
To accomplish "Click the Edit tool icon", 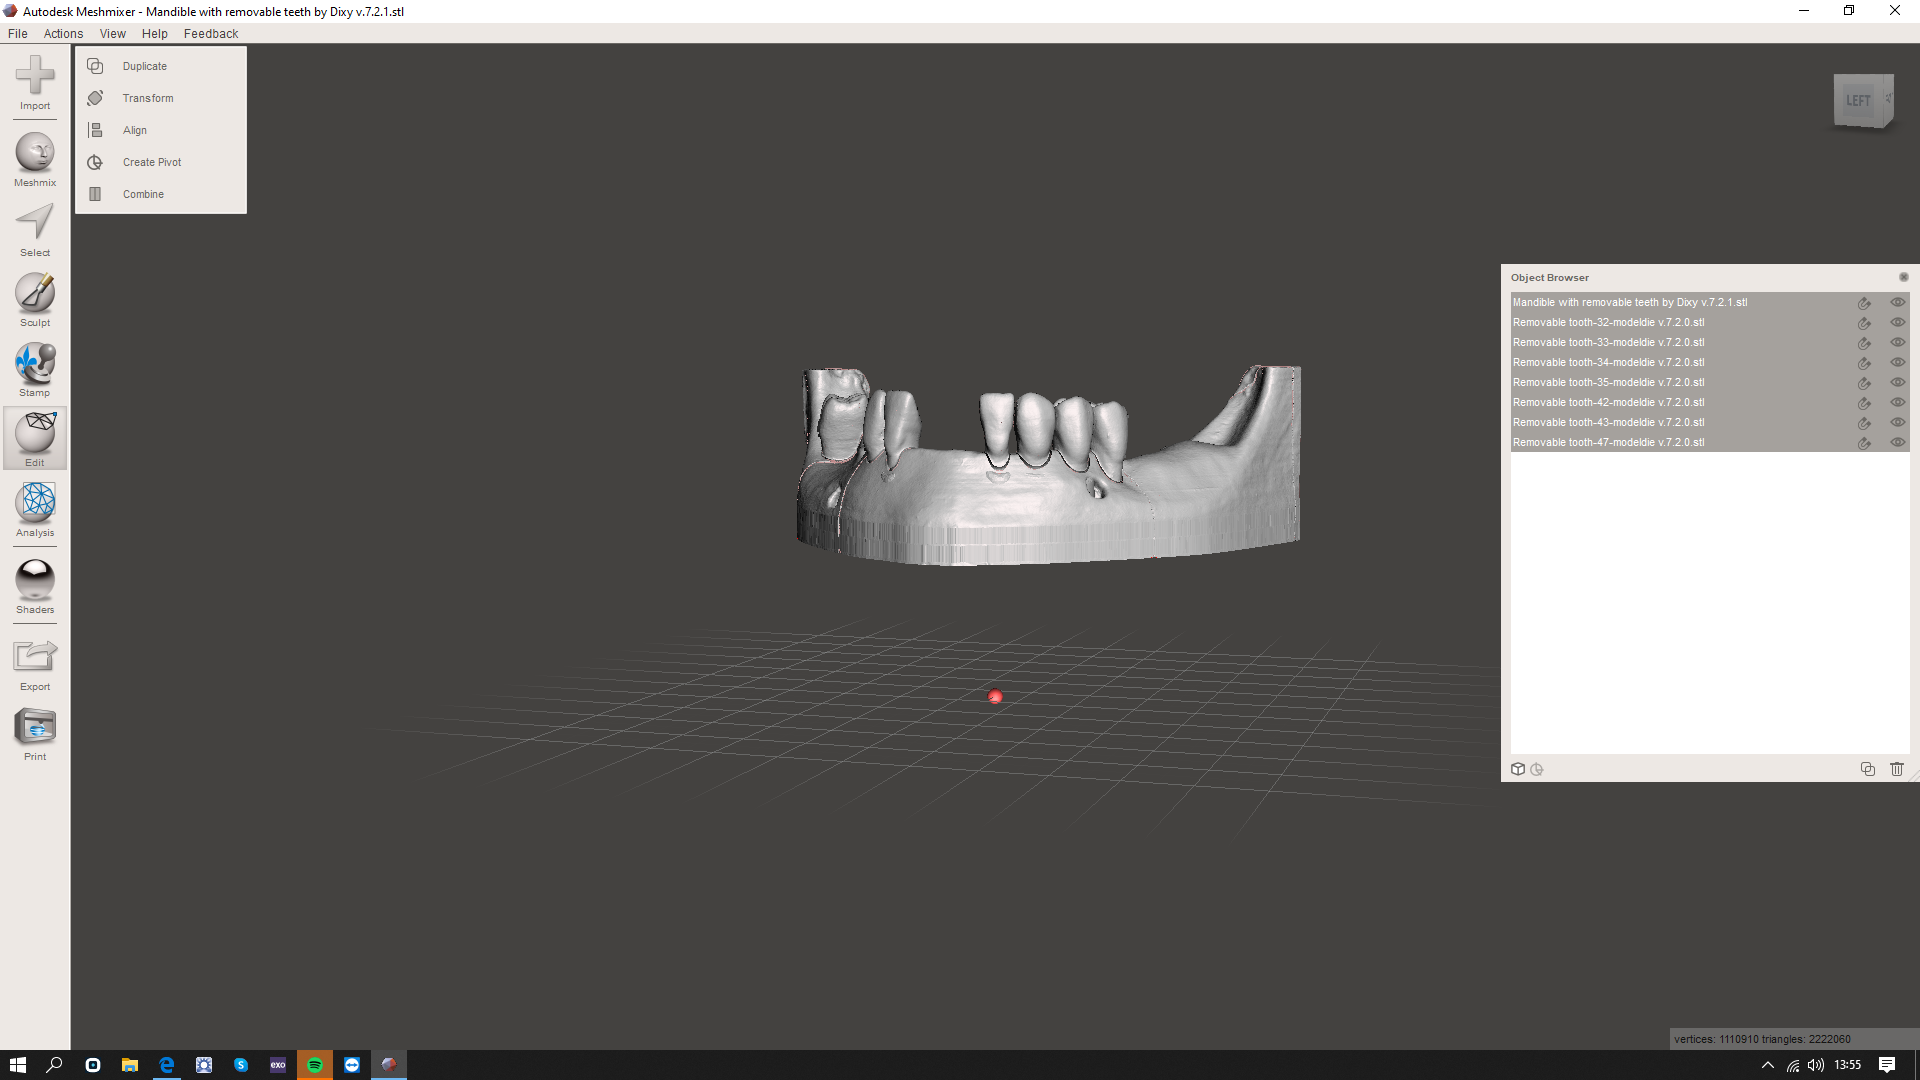I will (x=34, y=437).
